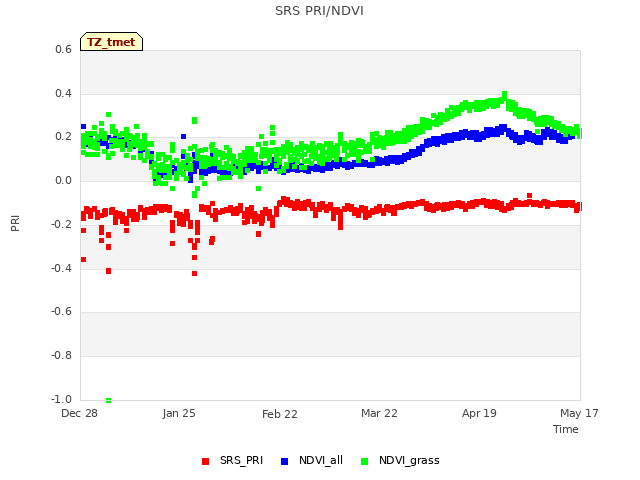Select the NDVI_all legend label
Viewport: 640px width, 480px height.
321,460
